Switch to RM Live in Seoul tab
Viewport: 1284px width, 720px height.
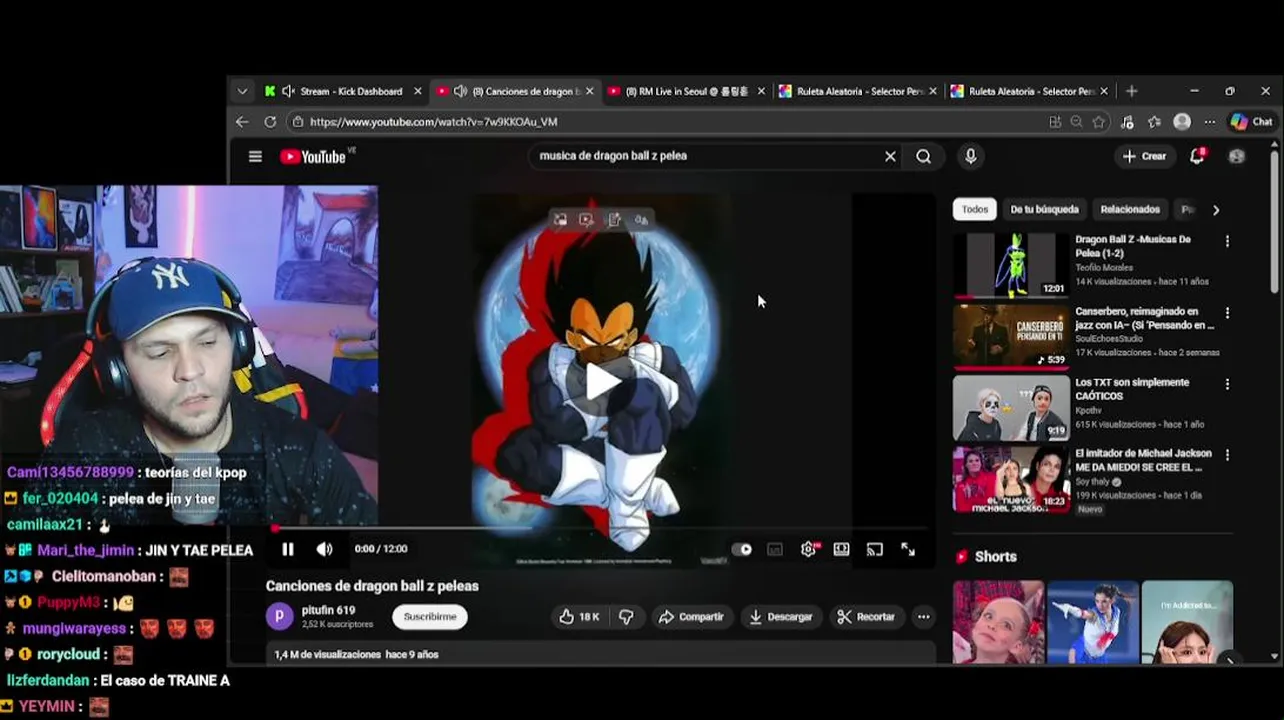click(x=686, y=91)
